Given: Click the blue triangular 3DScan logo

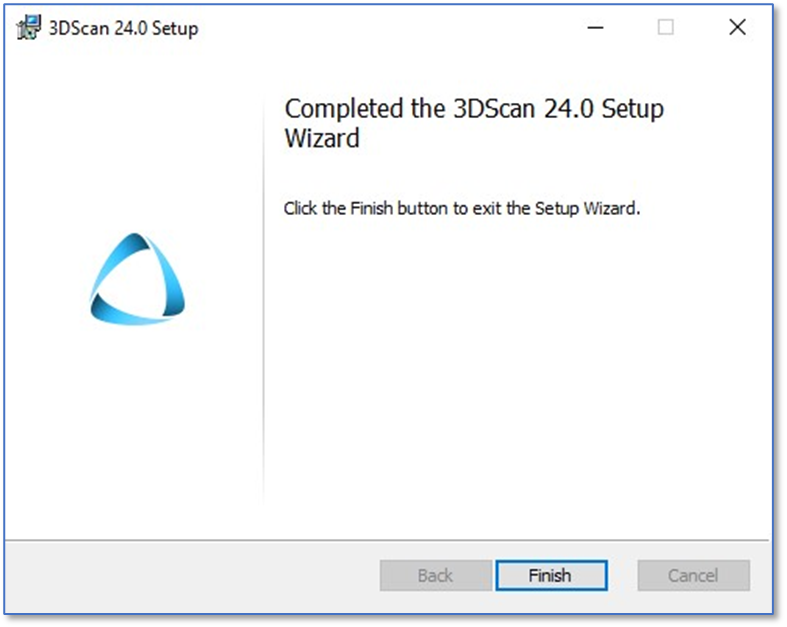Looking at the screenshot, I should [x=137, y=279].
